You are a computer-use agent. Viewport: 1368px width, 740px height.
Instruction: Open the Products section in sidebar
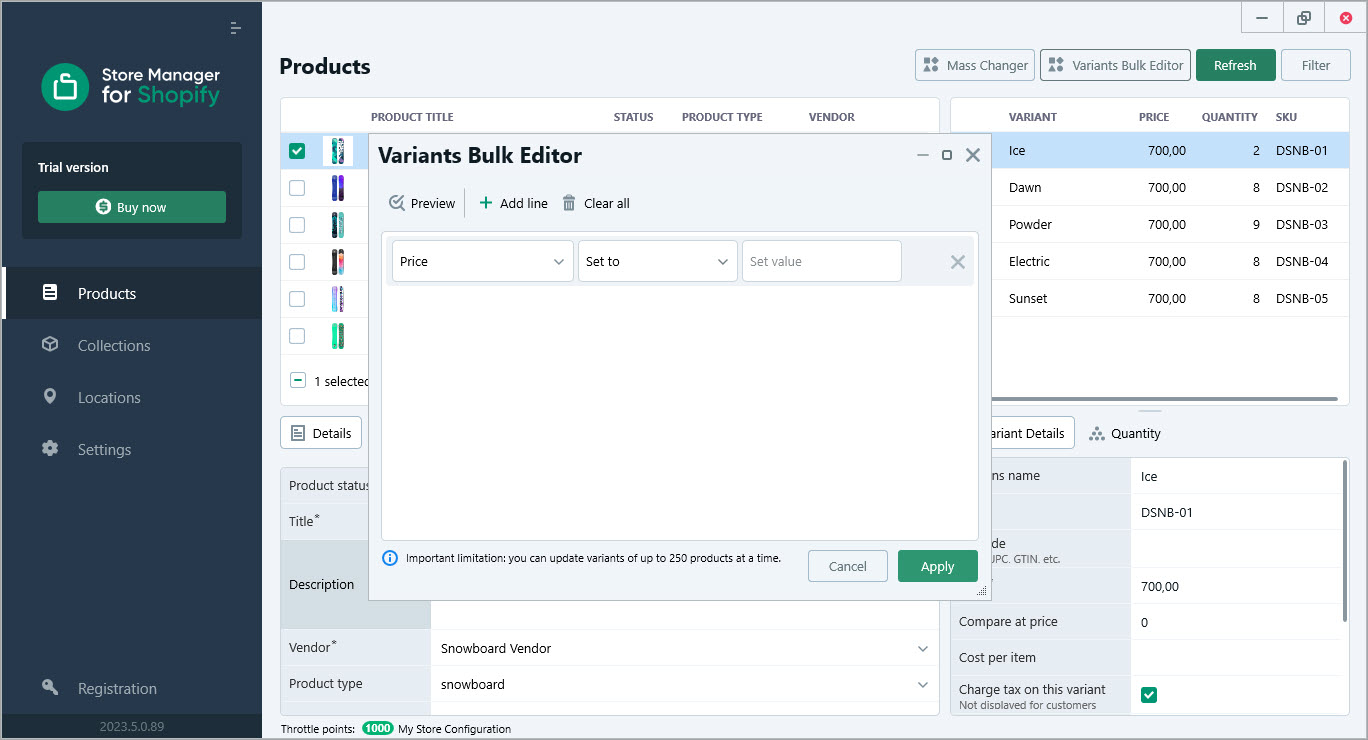[x=132, y=293]
